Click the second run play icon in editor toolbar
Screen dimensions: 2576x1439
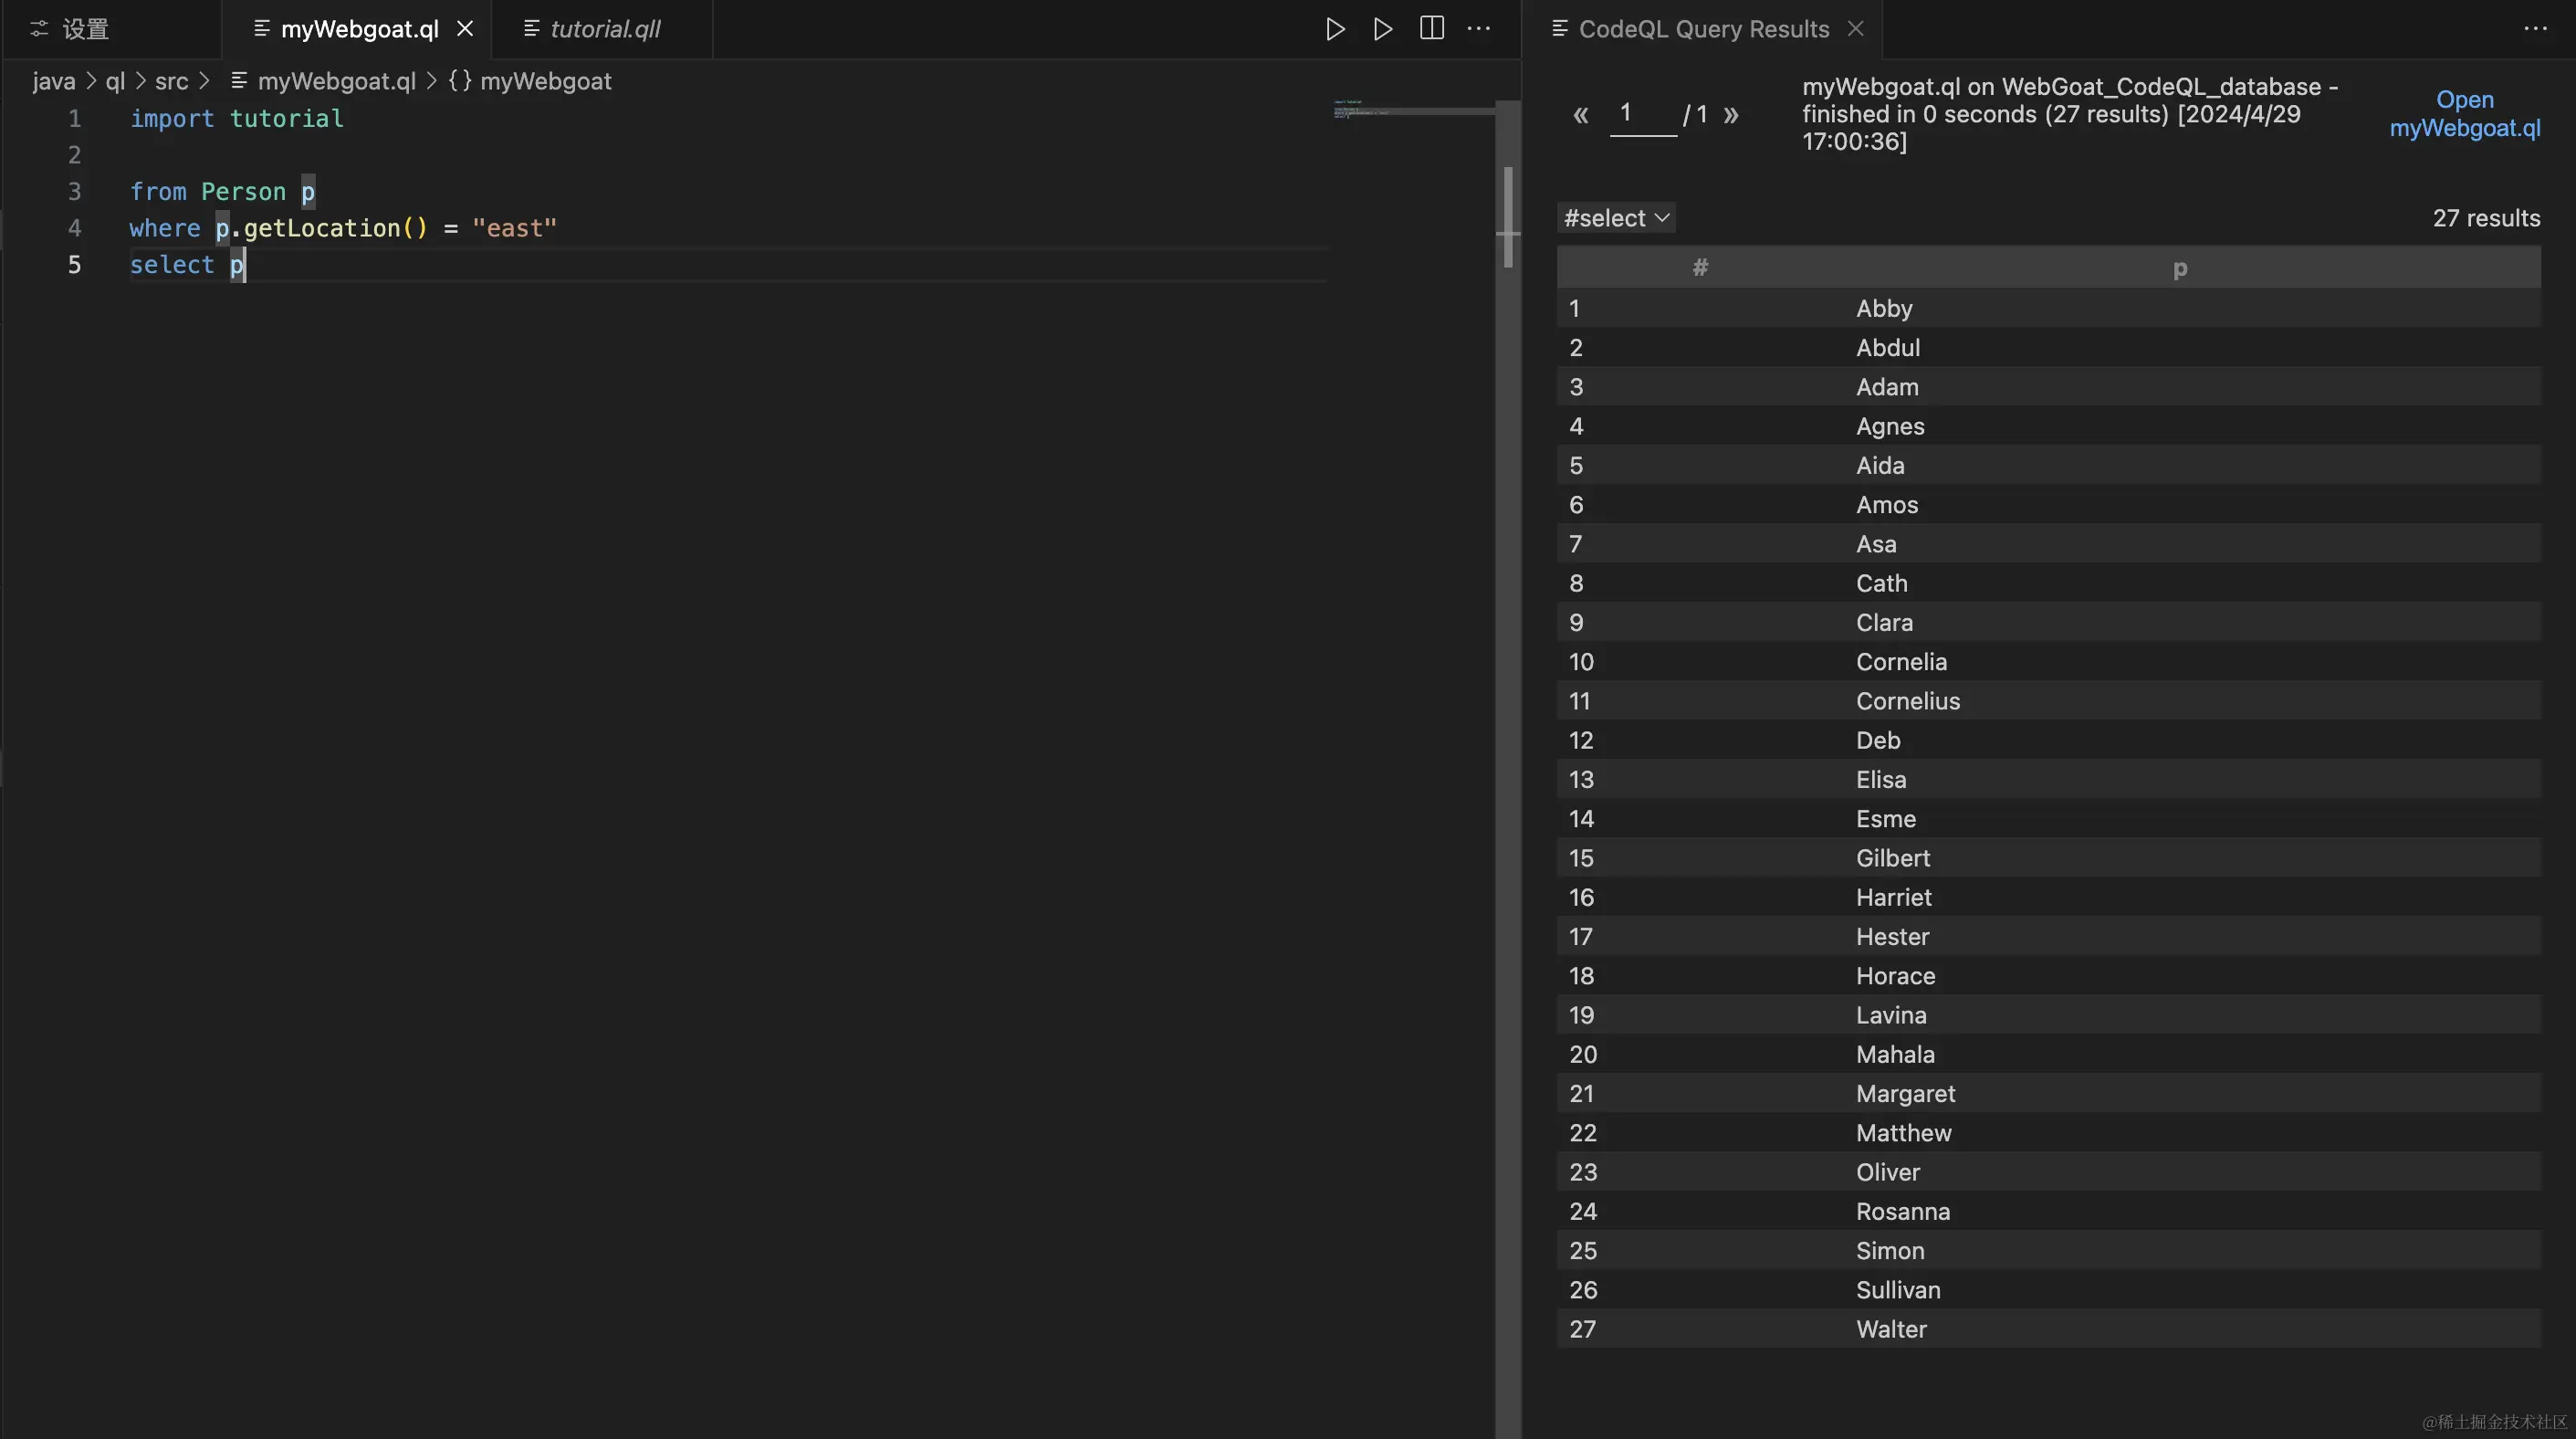click(1383, 29)
